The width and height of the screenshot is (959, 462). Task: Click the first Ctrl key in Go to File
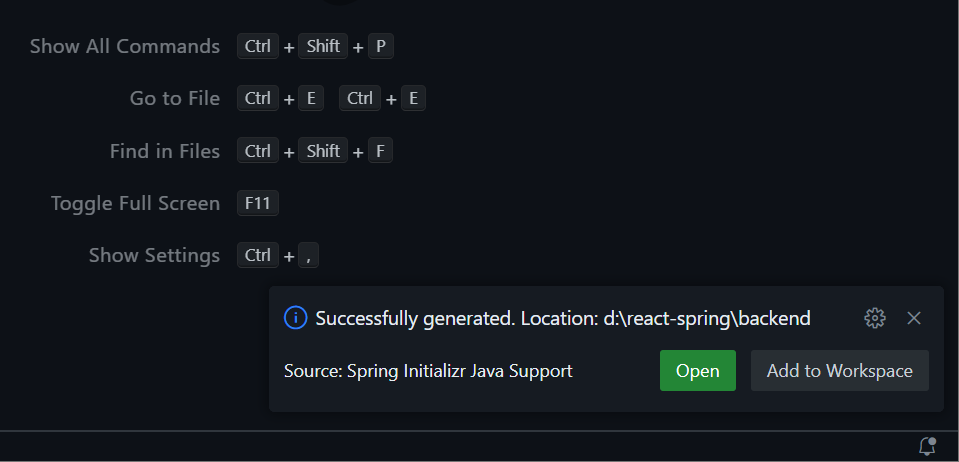[x=257, y=99]
